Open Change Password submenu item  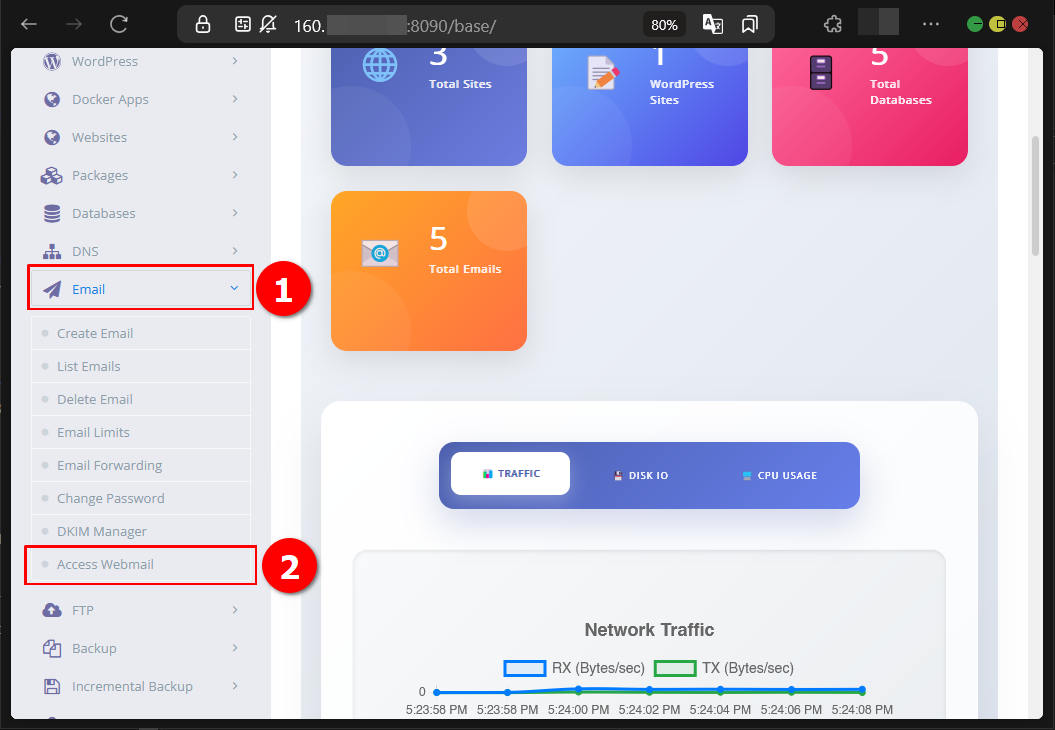pos(141,499)
